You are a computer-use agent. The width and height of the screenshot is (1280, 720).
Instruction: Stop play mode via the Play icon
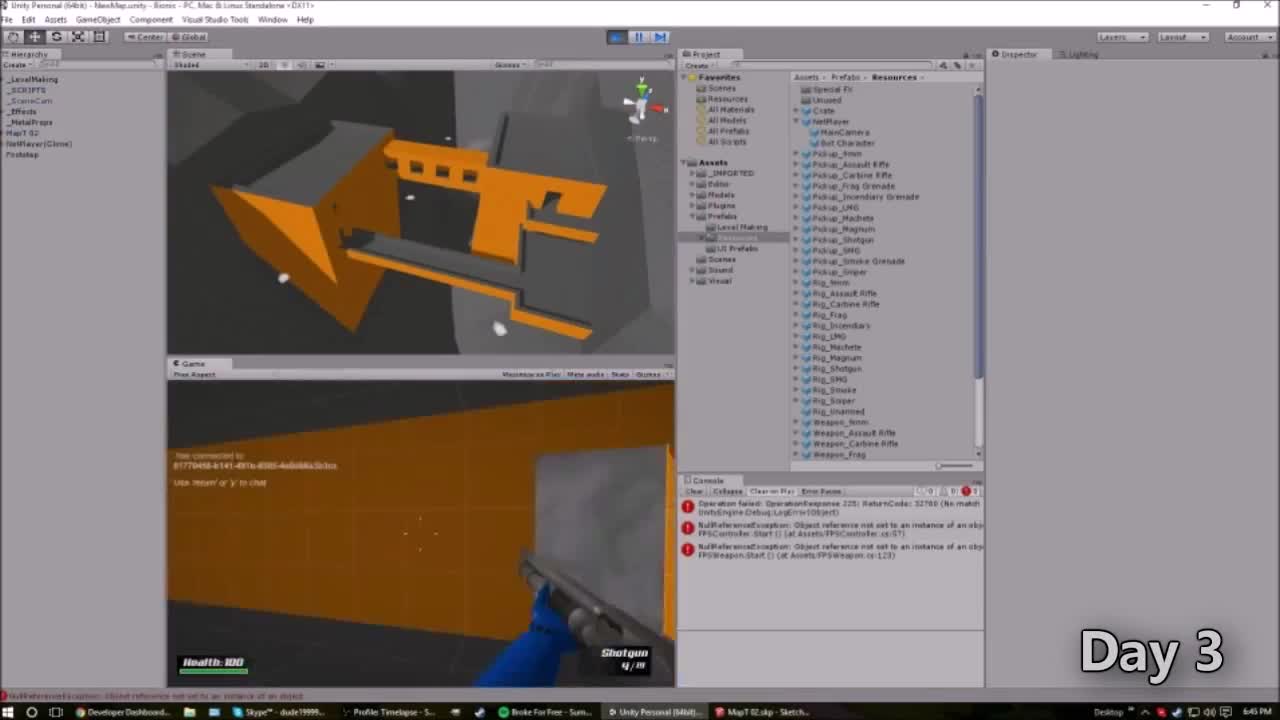click(615, 36)
